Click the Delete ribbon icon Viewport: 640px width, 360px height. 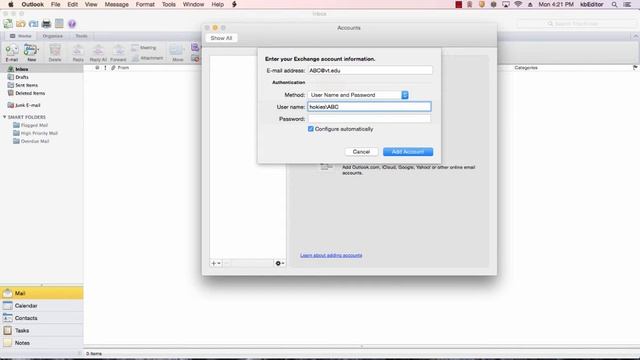point(55,53)
